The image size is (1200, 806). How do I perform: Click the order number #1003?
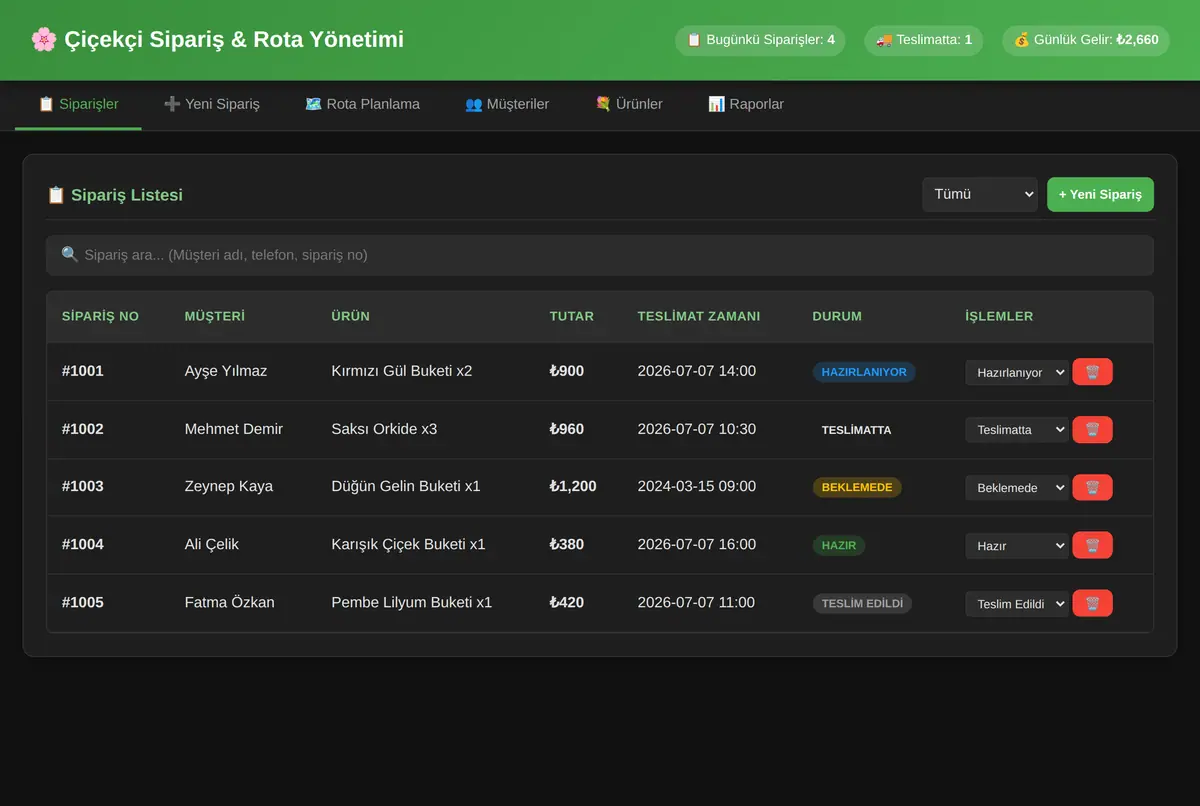[83, 487]
